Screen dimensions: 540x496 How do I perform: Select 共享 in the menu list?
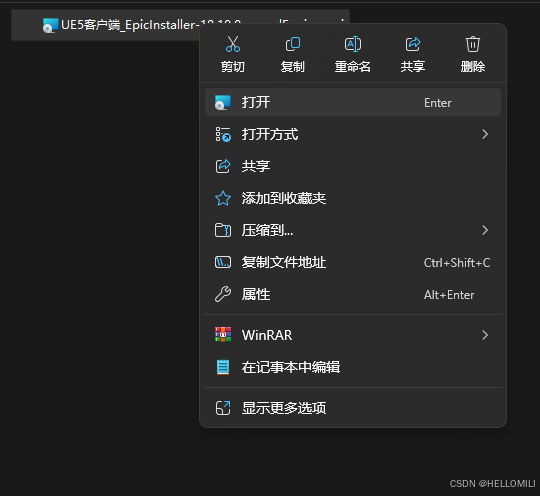point(353,166)
